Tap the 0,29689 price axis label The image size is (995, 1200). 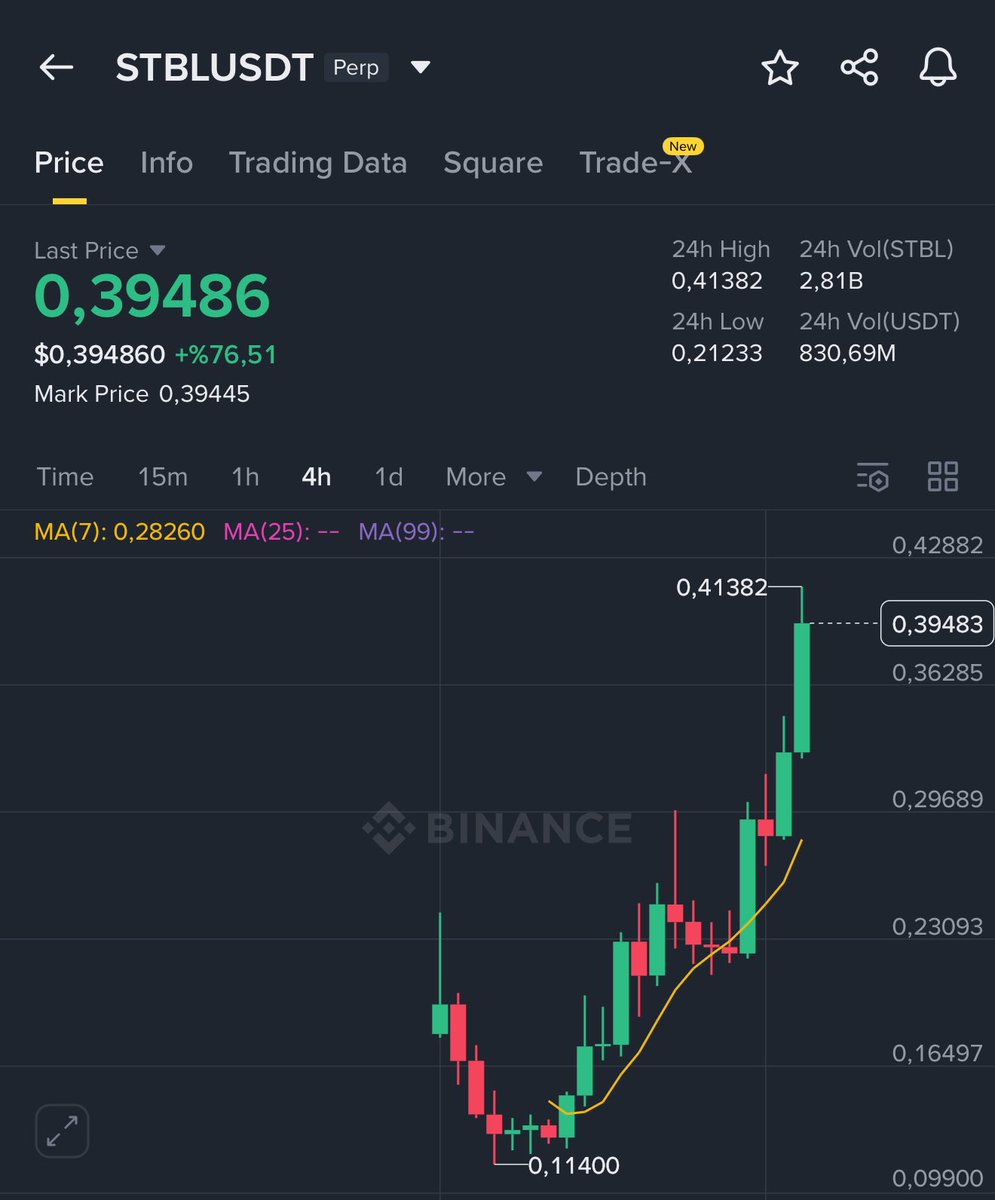[937, 799]
